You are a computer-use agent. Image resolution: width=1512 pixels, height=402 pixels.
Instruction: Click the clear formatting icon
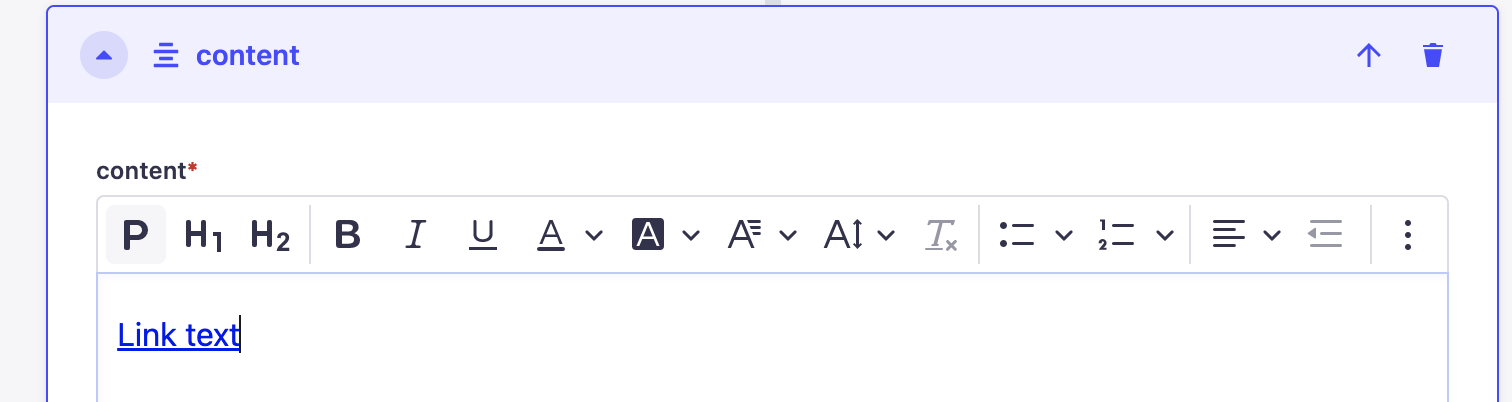pyautogui.click(x=941, y=235)
